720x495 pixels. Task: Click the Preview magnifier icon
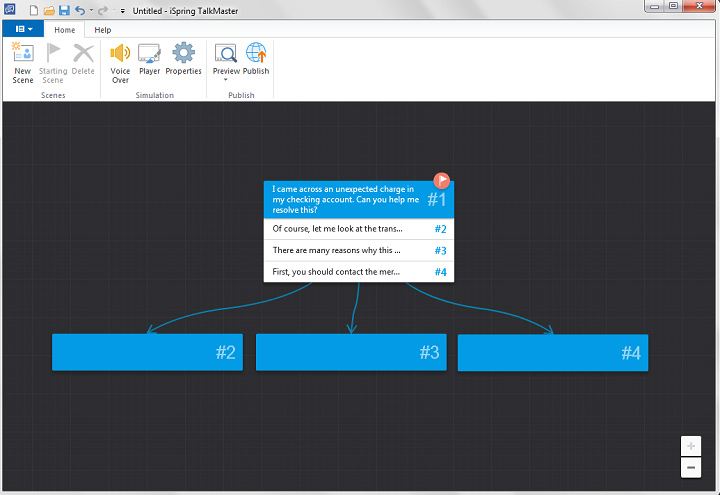click(225, 53)
